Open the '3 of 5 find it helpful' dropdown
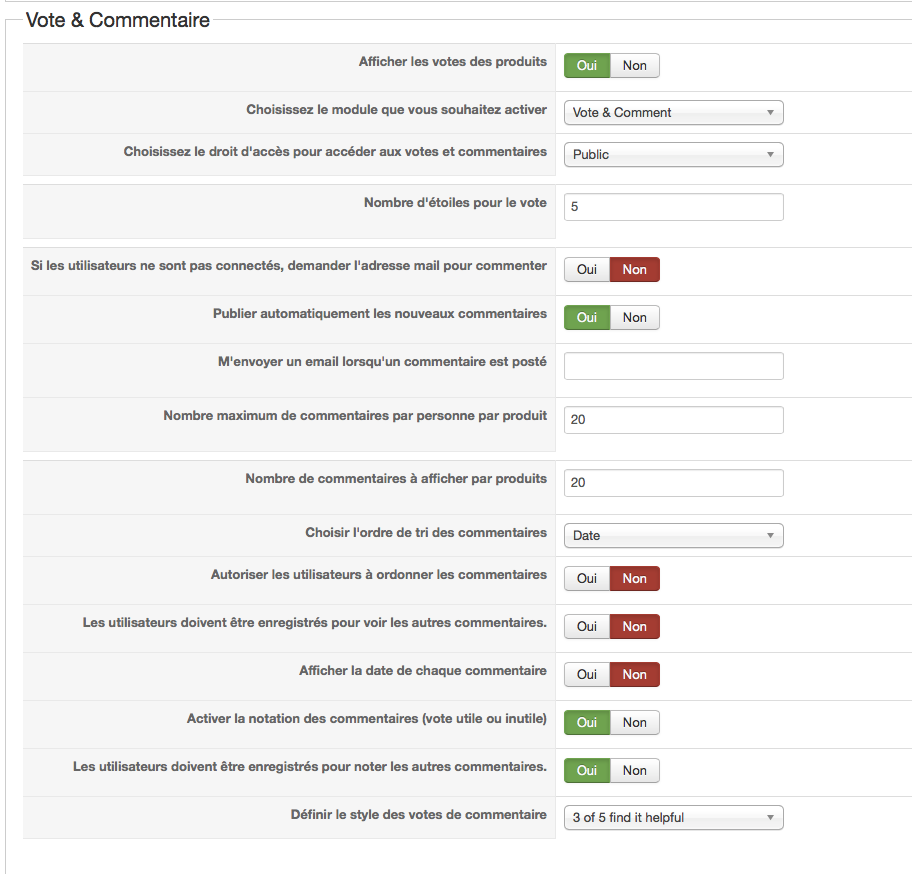This screenshot has width=912, height=874. 673,818
